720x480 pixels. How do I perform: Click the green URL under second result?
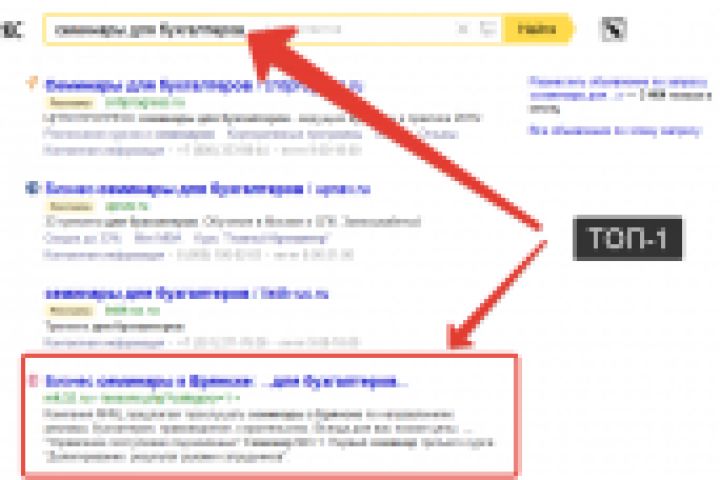point(127,206)
